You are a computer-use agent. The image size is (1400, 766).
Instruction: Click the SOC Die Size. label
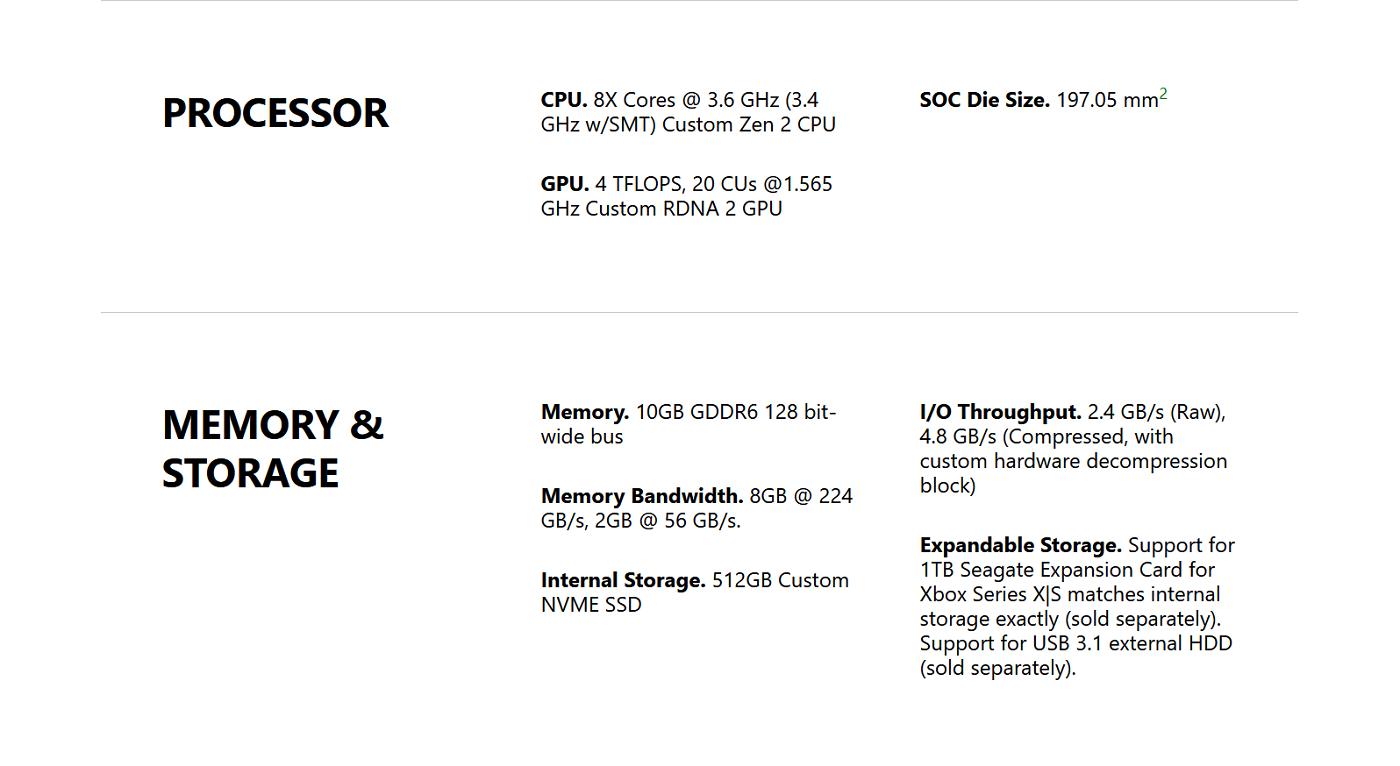pyautogui.click(x=985, y=100)
